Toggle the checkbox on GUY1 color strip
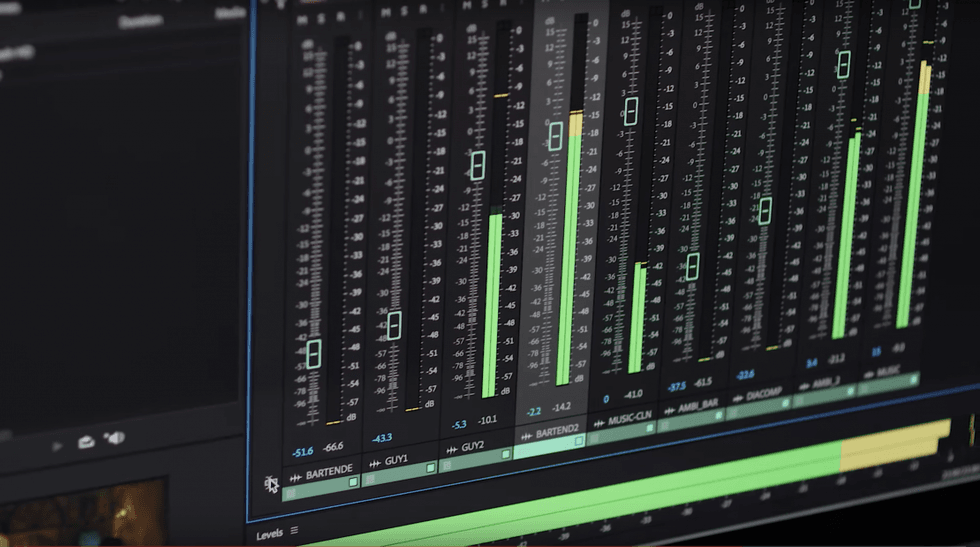 pyautogui.click(x=431, y=468)
